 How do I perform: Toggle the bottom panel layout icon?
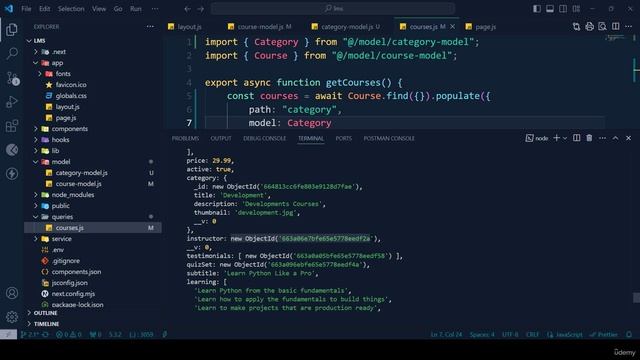[x=550, y=9]
